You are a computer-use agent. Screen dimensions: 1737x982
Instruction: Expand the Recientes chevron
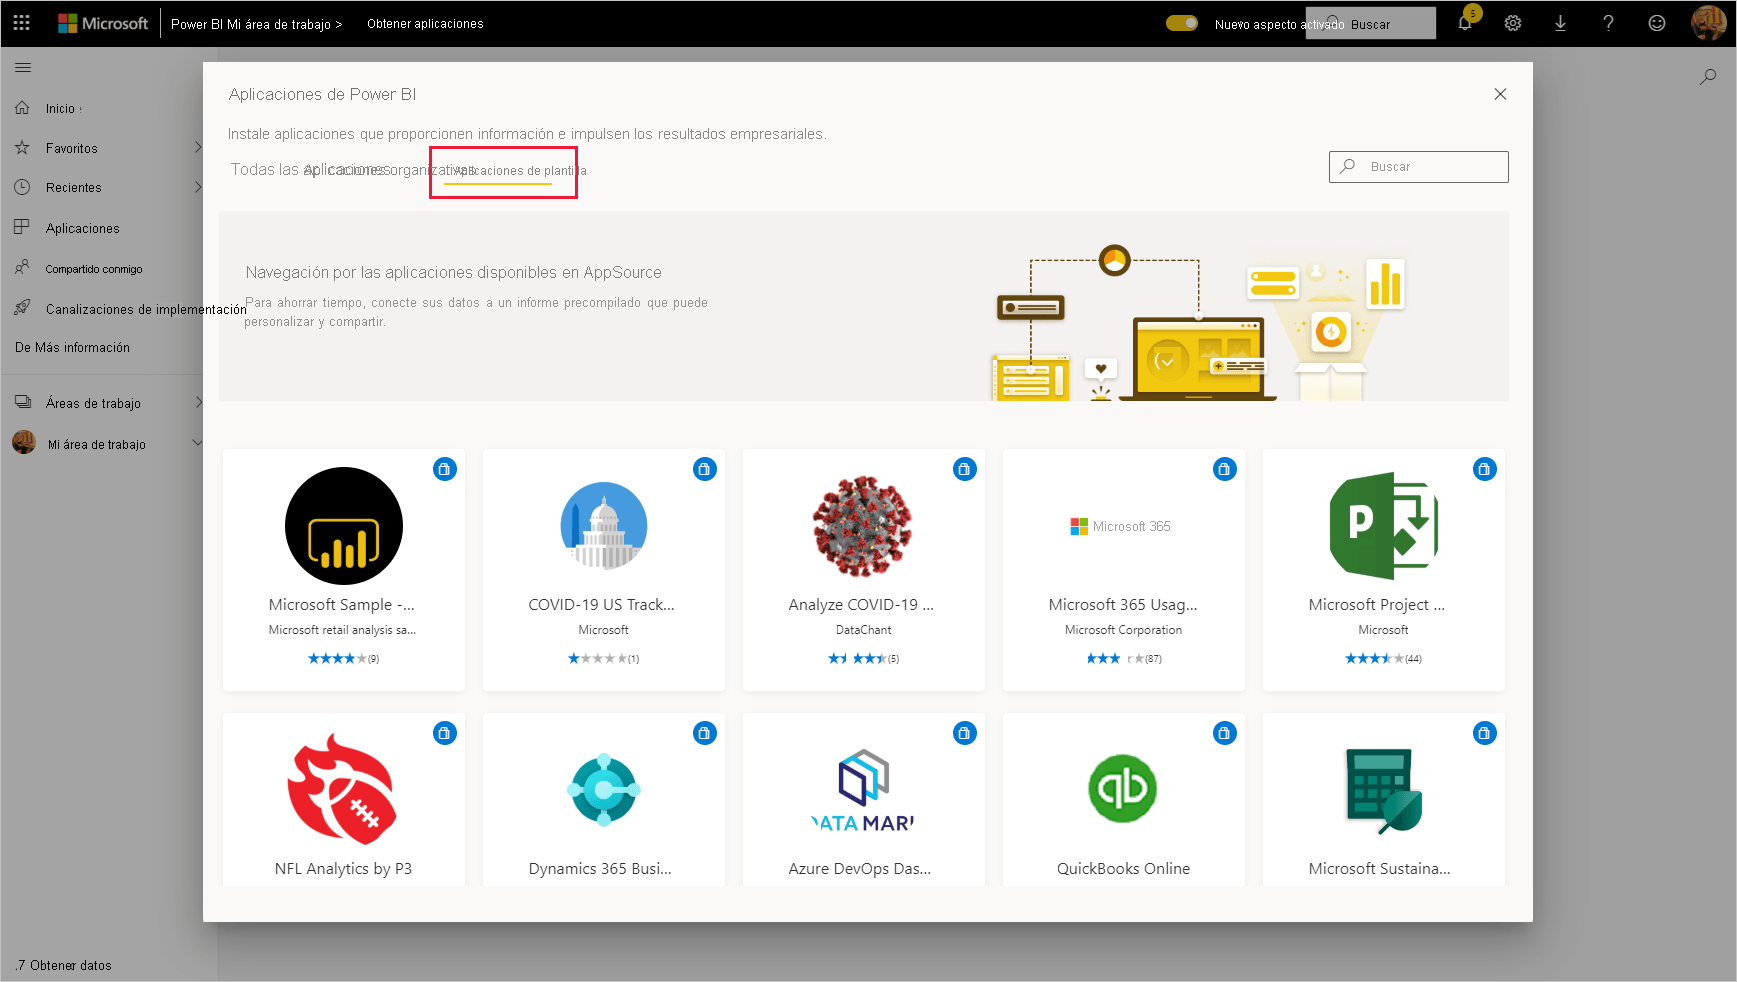click(198, 187)
